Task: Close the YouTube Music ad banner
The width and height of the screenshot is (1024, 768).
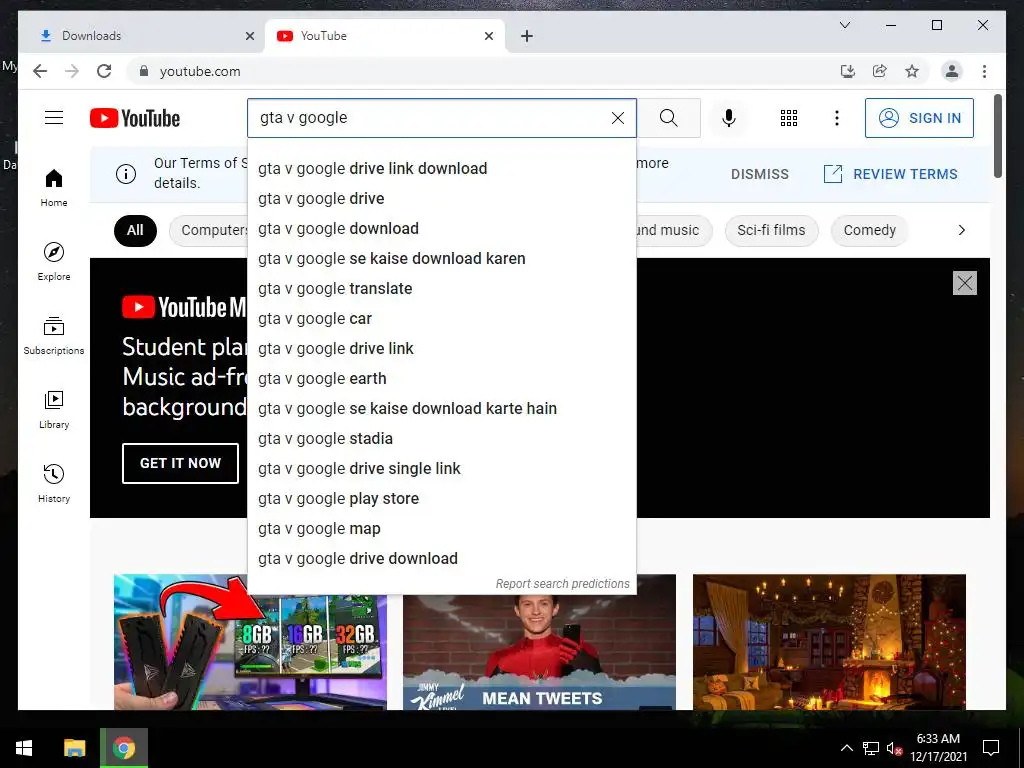Action: (965, 283)
